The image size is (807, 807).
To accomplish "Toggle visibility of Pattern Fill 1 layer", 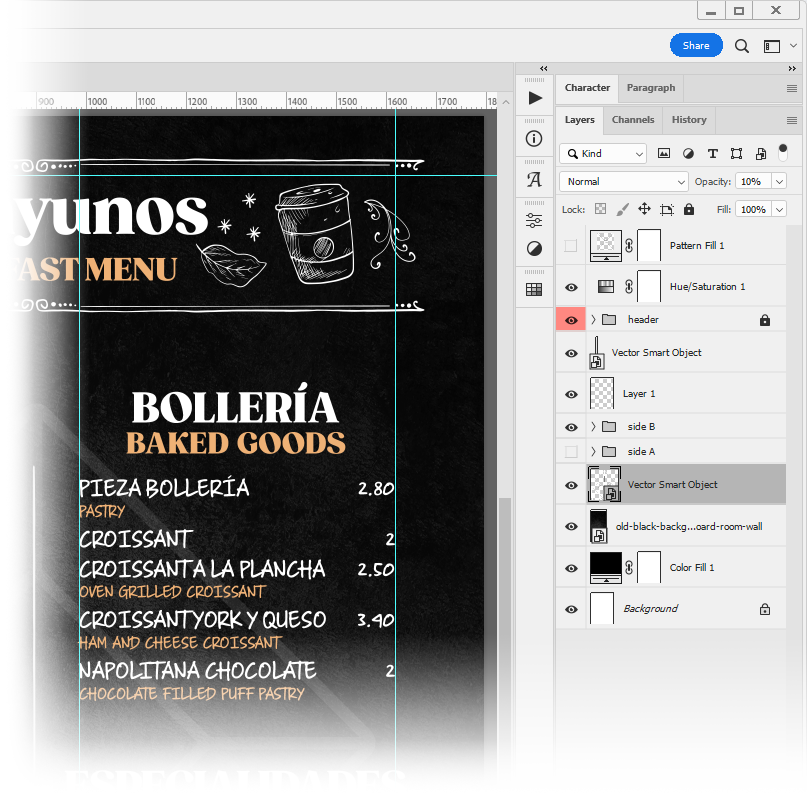I will click(x=571, y=246).
